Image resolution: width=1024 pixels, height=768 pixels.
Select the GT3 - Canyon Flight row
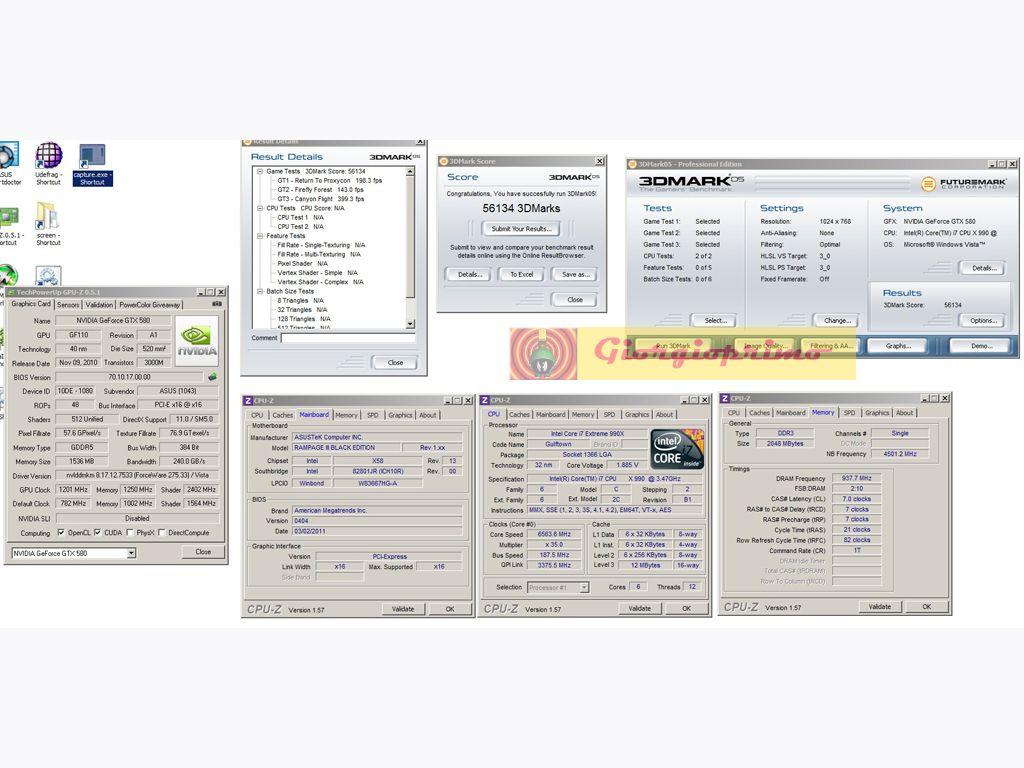320,199
